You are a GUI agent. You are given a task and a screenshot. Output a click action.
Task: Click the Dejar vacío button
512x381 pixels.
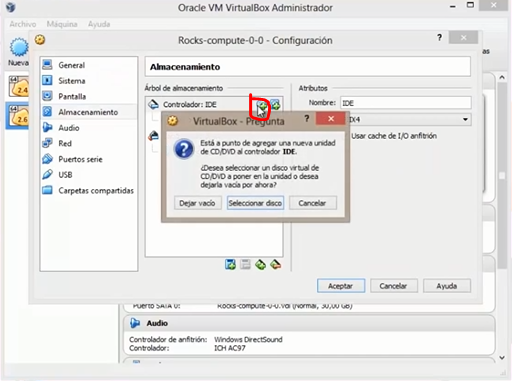pos(198,203)
